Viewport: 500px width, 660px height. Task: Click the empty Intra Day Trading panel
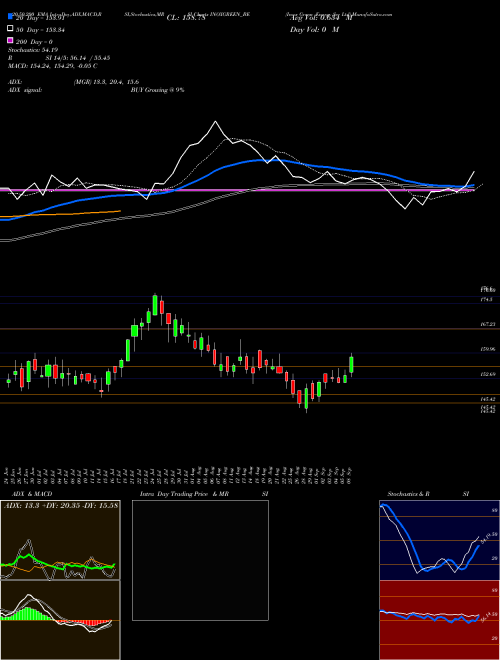200,560
